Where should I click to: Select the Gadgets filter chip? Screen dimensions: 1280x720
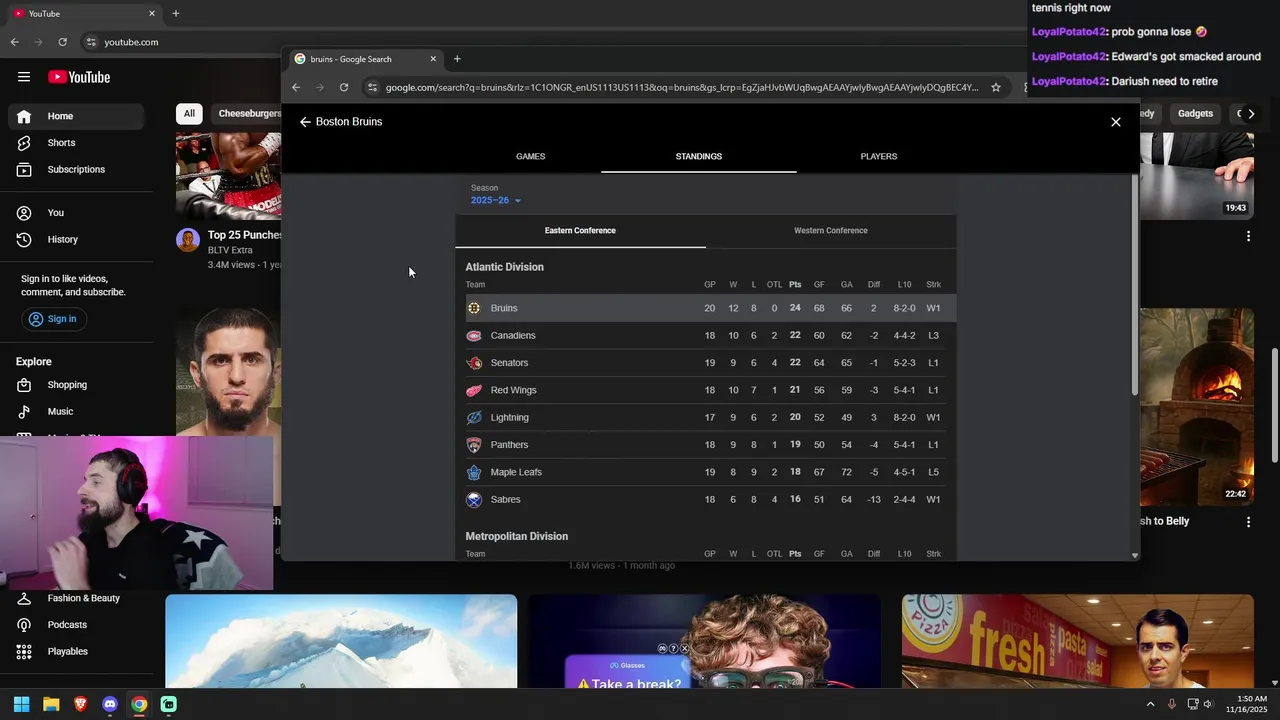click(x=1195, y=114)
